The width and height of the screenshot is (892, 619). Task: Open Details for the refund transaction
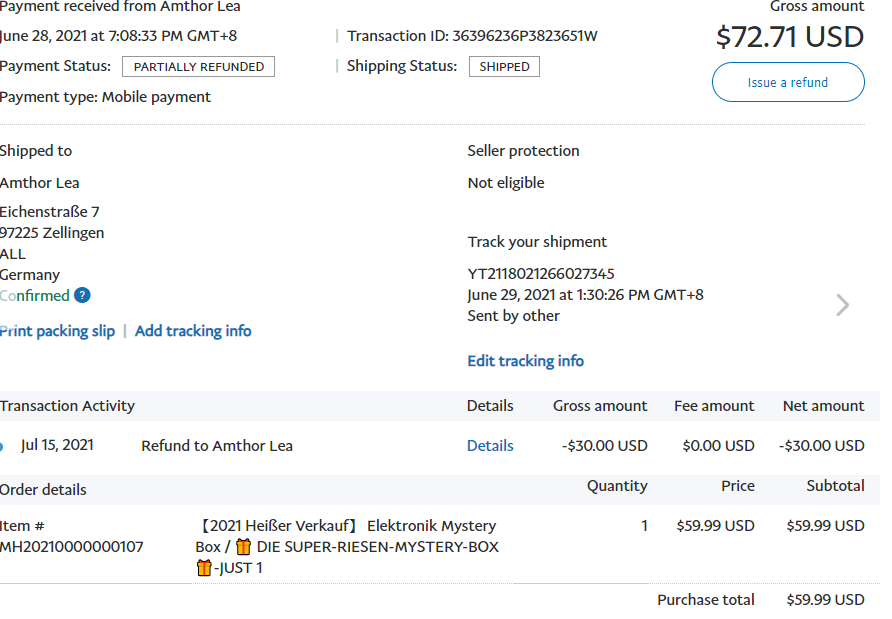(x=490, y=446)
